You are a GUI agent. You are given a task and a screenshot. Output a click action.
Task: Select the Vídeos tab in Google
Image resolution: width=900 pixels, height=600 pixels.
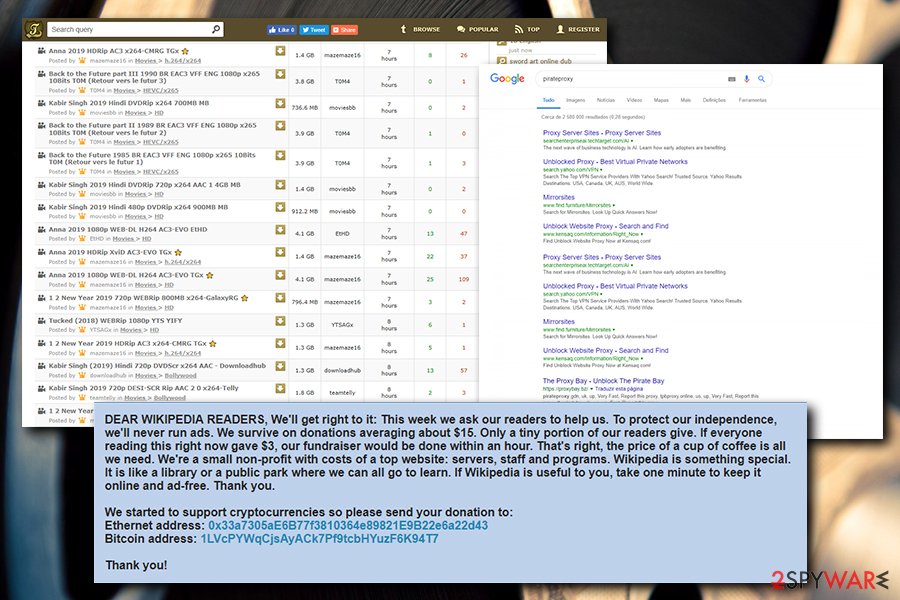634,100
